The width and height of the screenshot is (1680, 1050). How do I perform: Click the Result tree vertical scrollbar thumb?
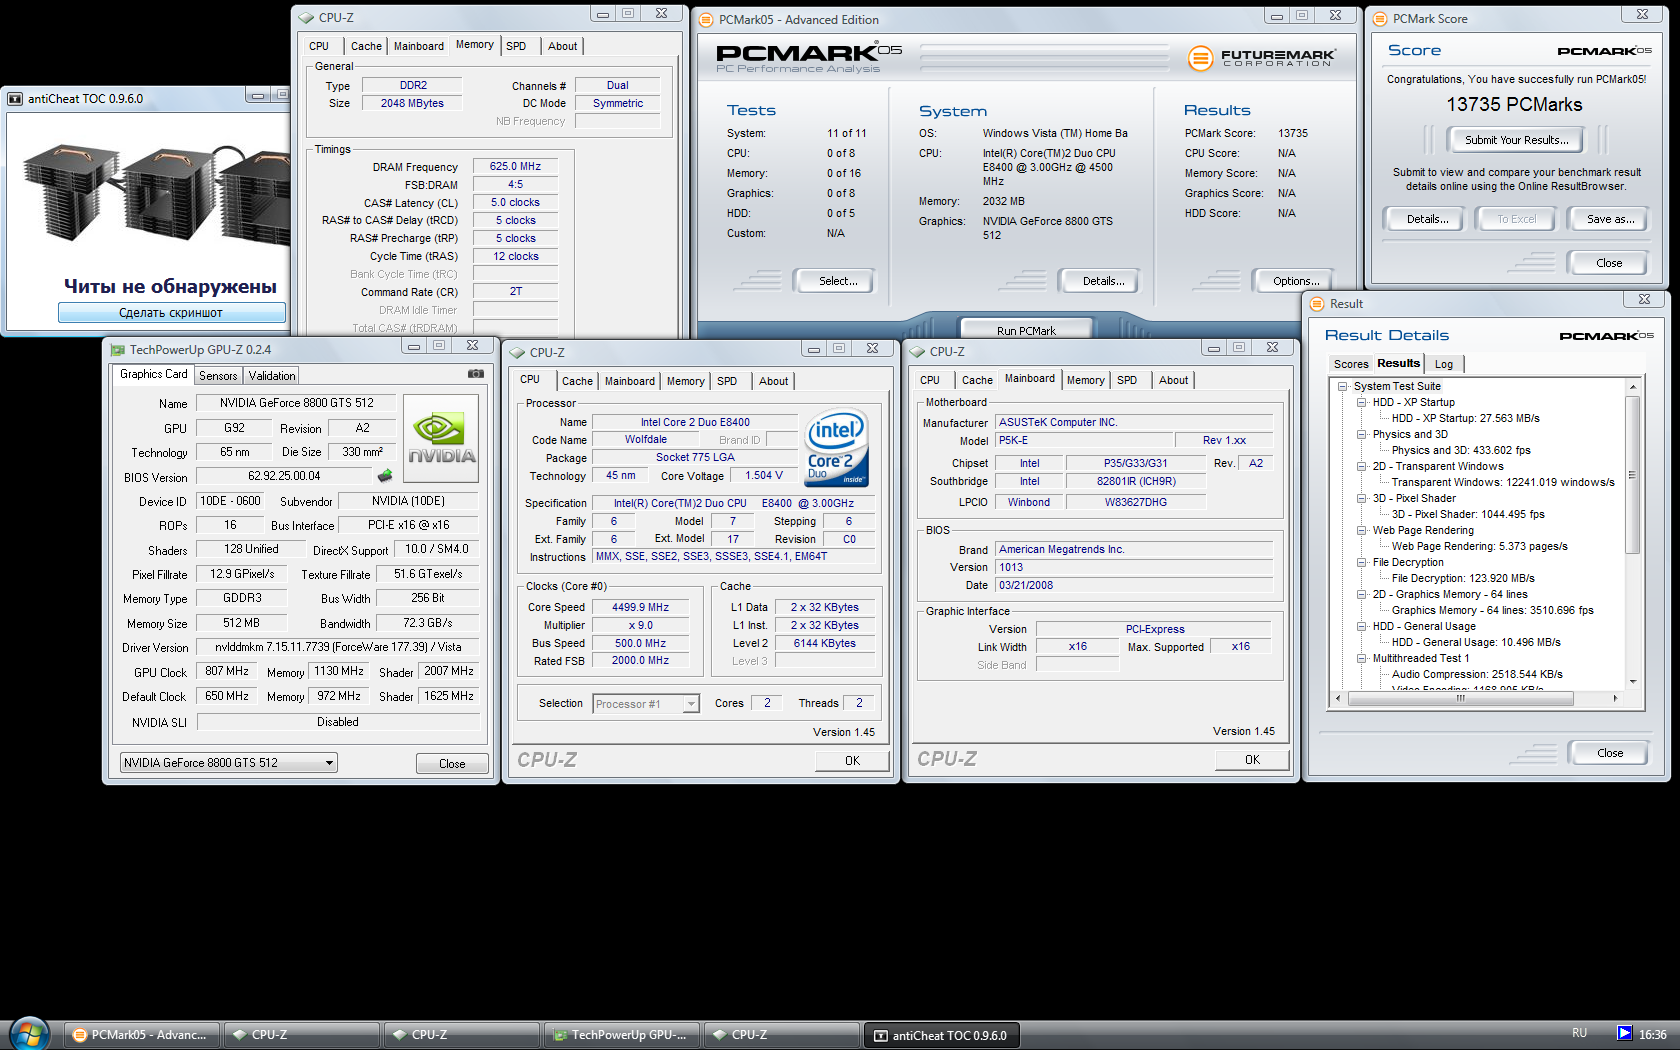pyautogui.click(x=1633, y=475)
